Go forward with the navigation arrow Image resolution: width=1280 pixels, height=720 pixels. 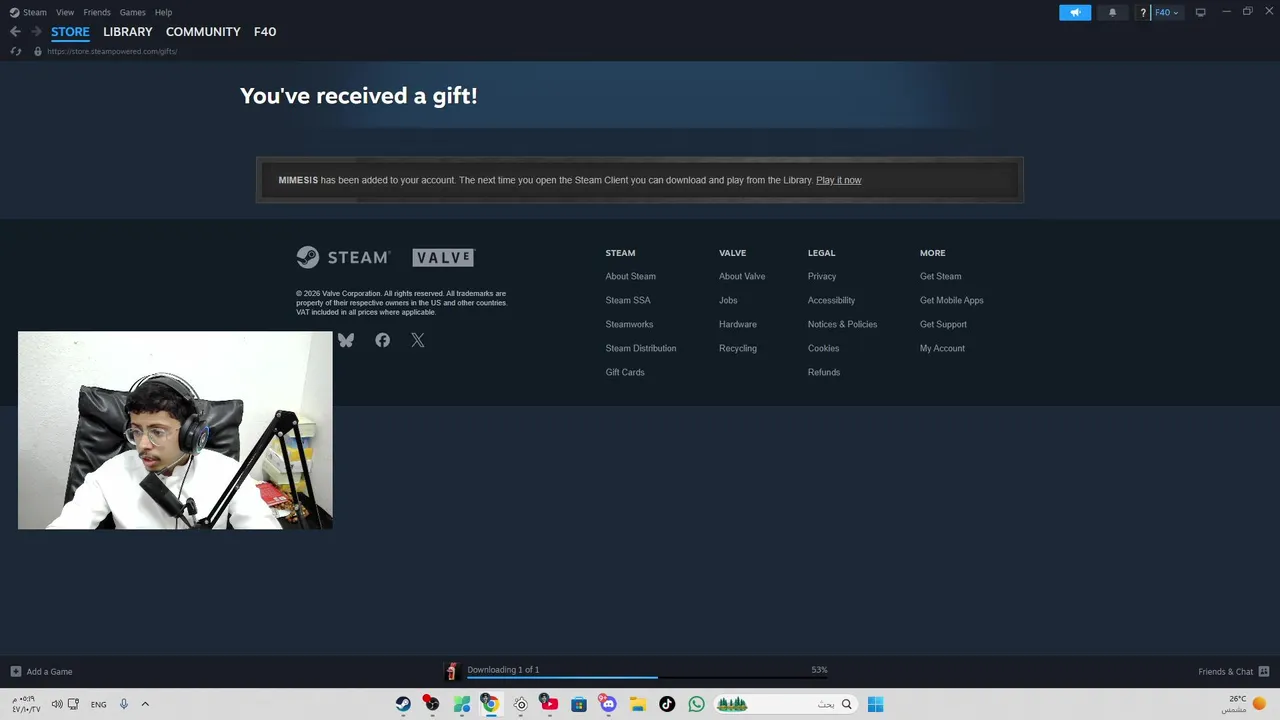(x=36, y=32)
